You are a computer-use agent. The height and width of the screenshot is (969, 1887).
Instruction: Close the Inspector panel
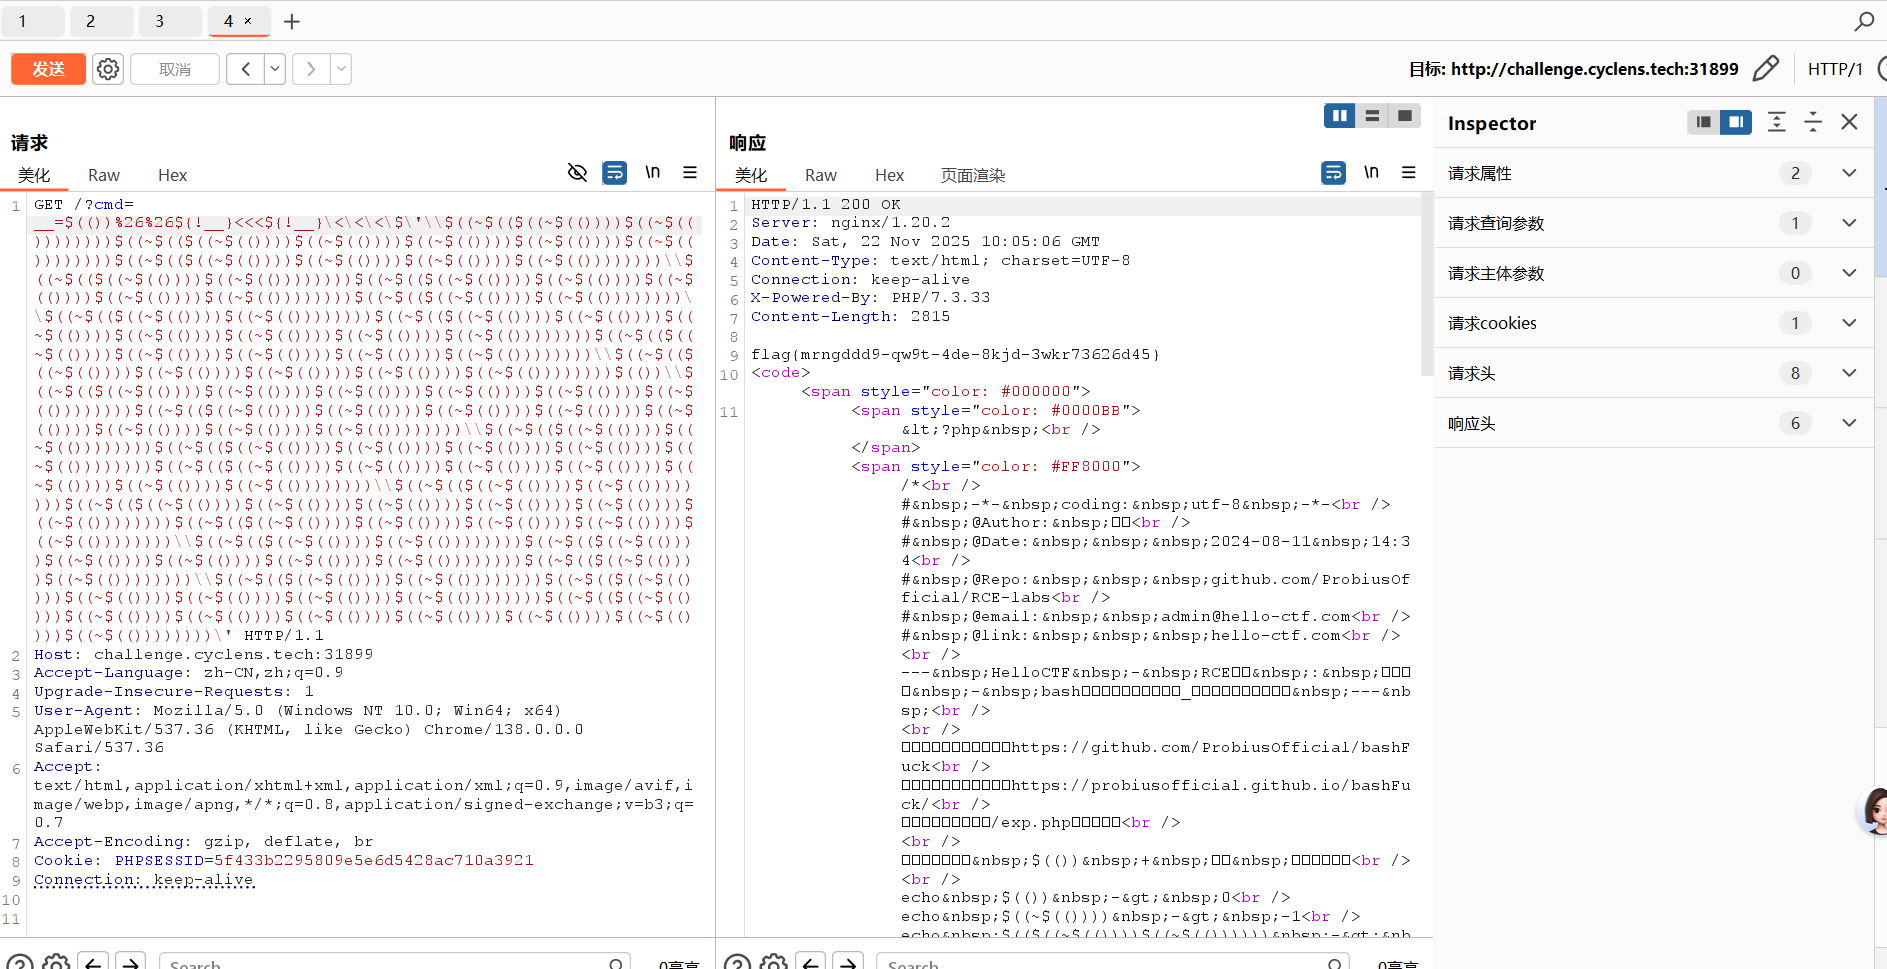1849,122
